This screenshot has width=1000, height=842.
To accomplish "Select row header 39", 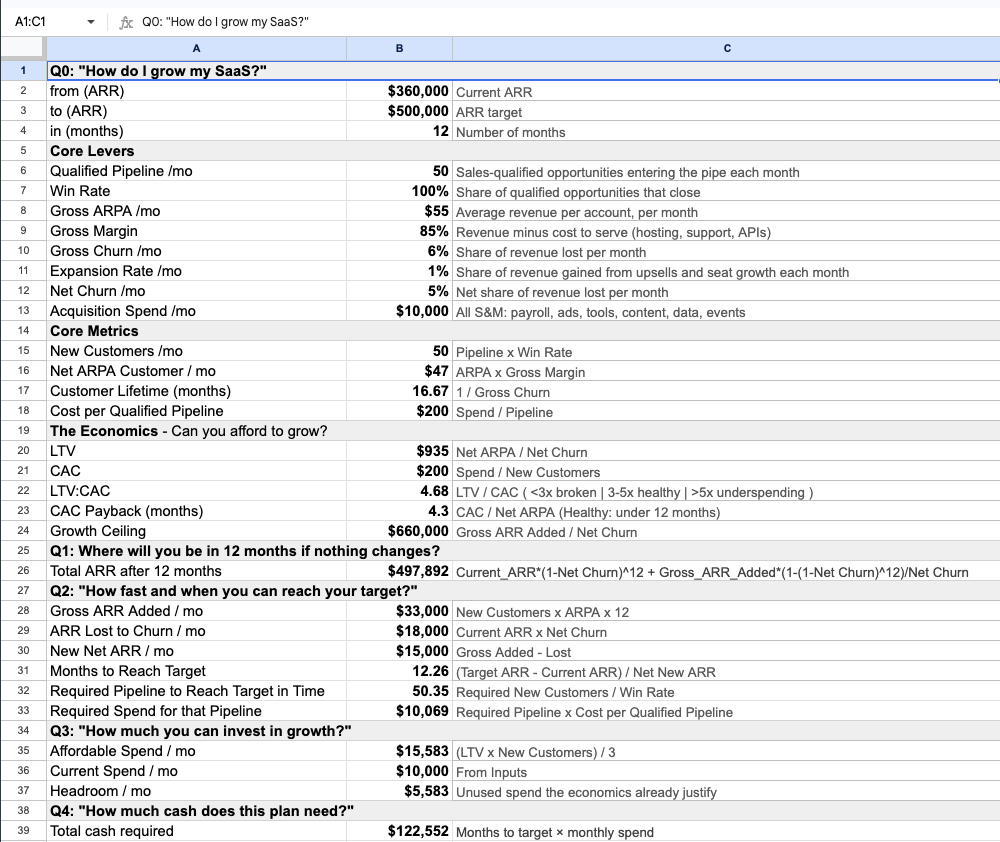I will pos(23,831).
